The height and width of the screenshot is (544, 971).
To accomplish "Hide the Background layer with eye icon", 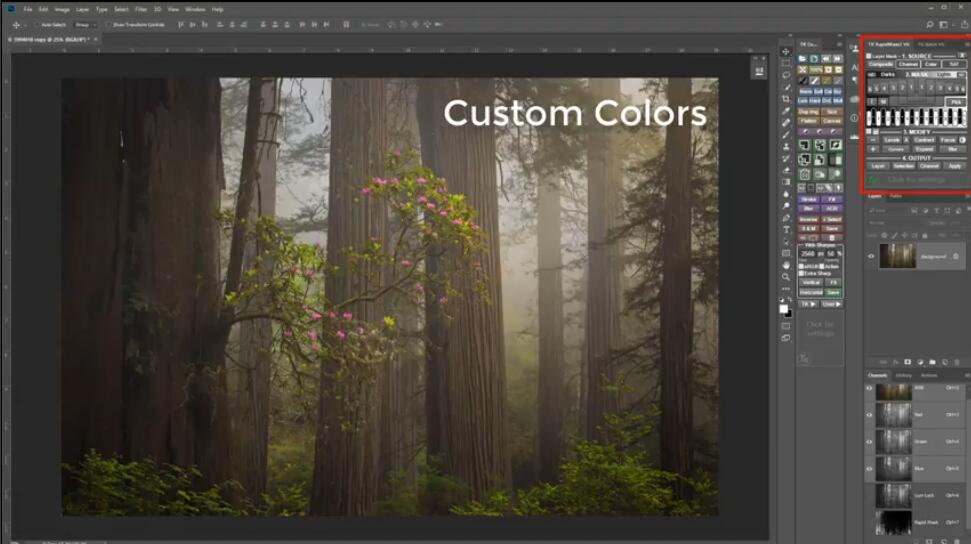I will (871, 256).
